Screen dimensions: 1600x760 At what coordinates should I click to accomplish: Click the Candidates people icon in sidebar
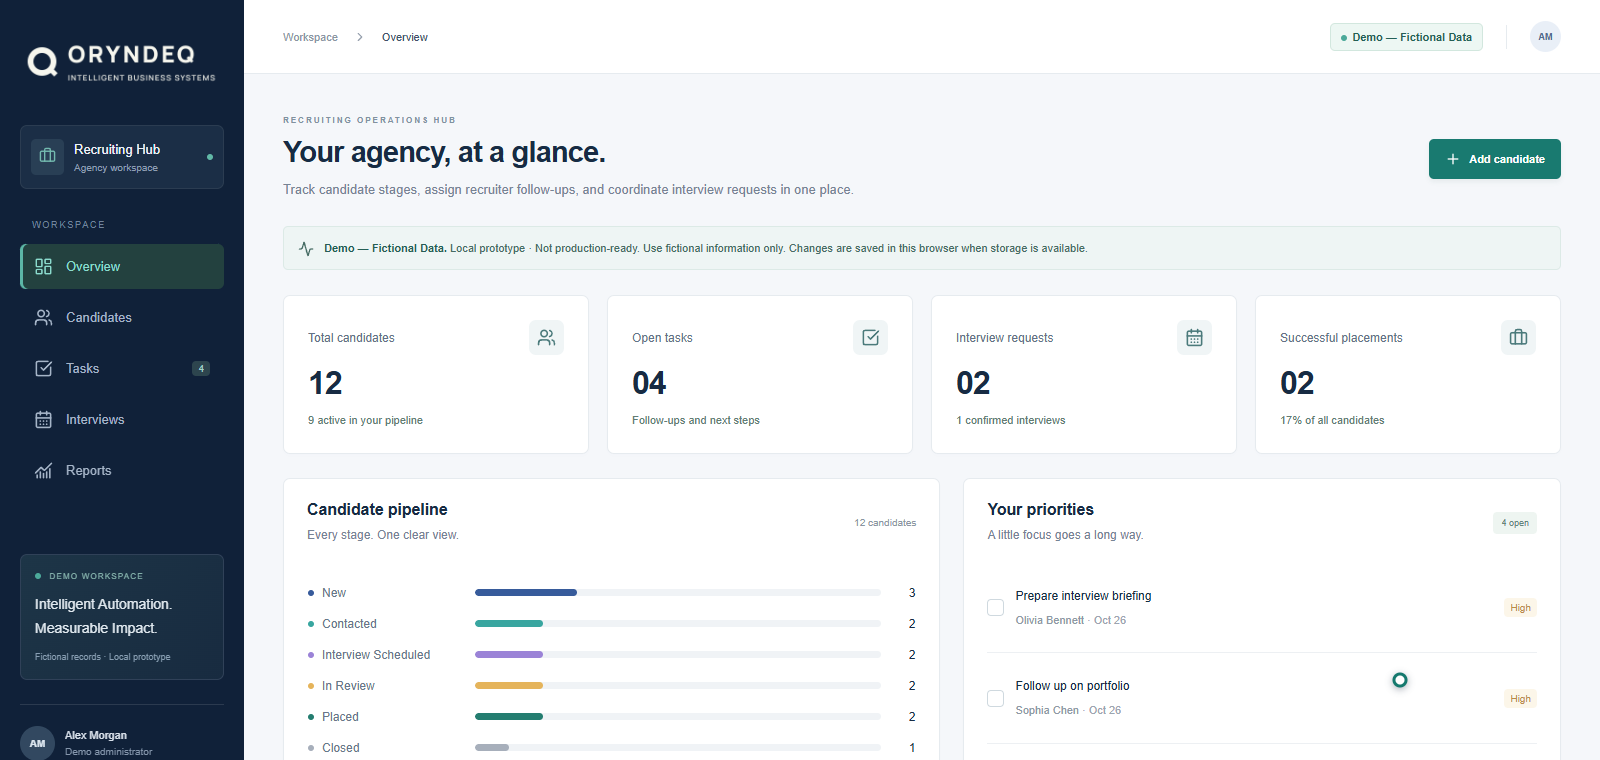click(43, 318)
